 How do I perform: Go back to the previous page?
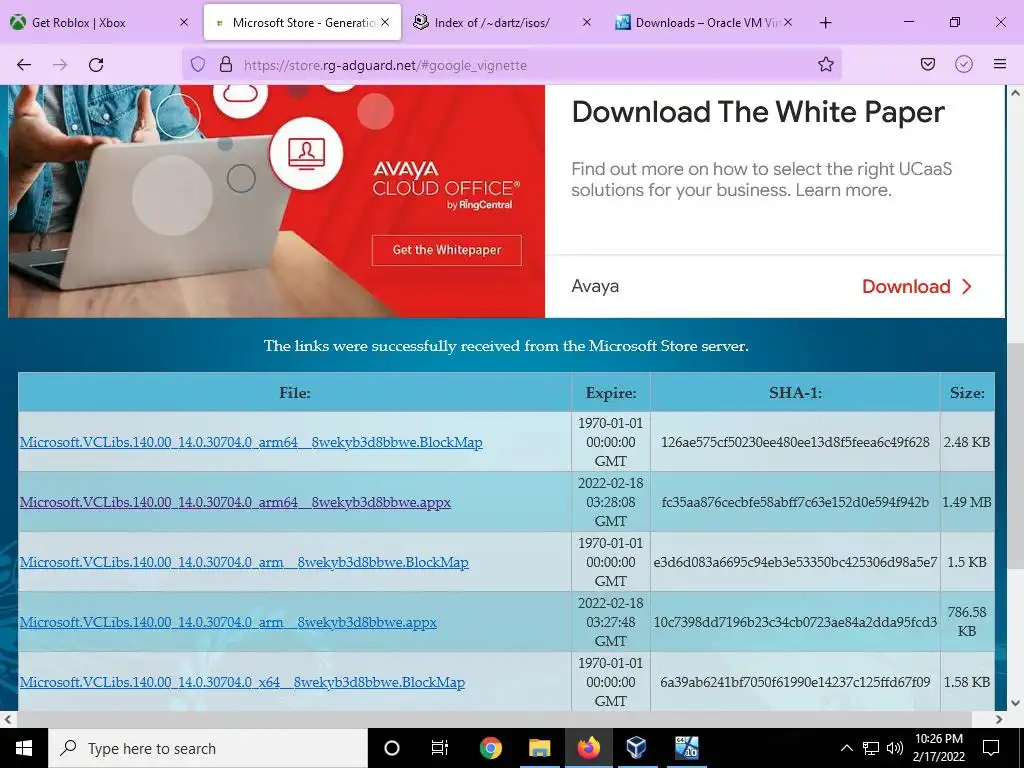24,65
